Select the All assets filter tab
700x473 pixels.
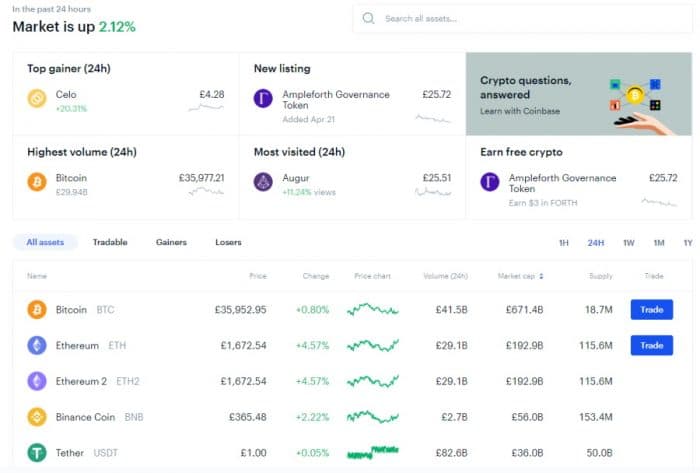click(x=45, y=242)
